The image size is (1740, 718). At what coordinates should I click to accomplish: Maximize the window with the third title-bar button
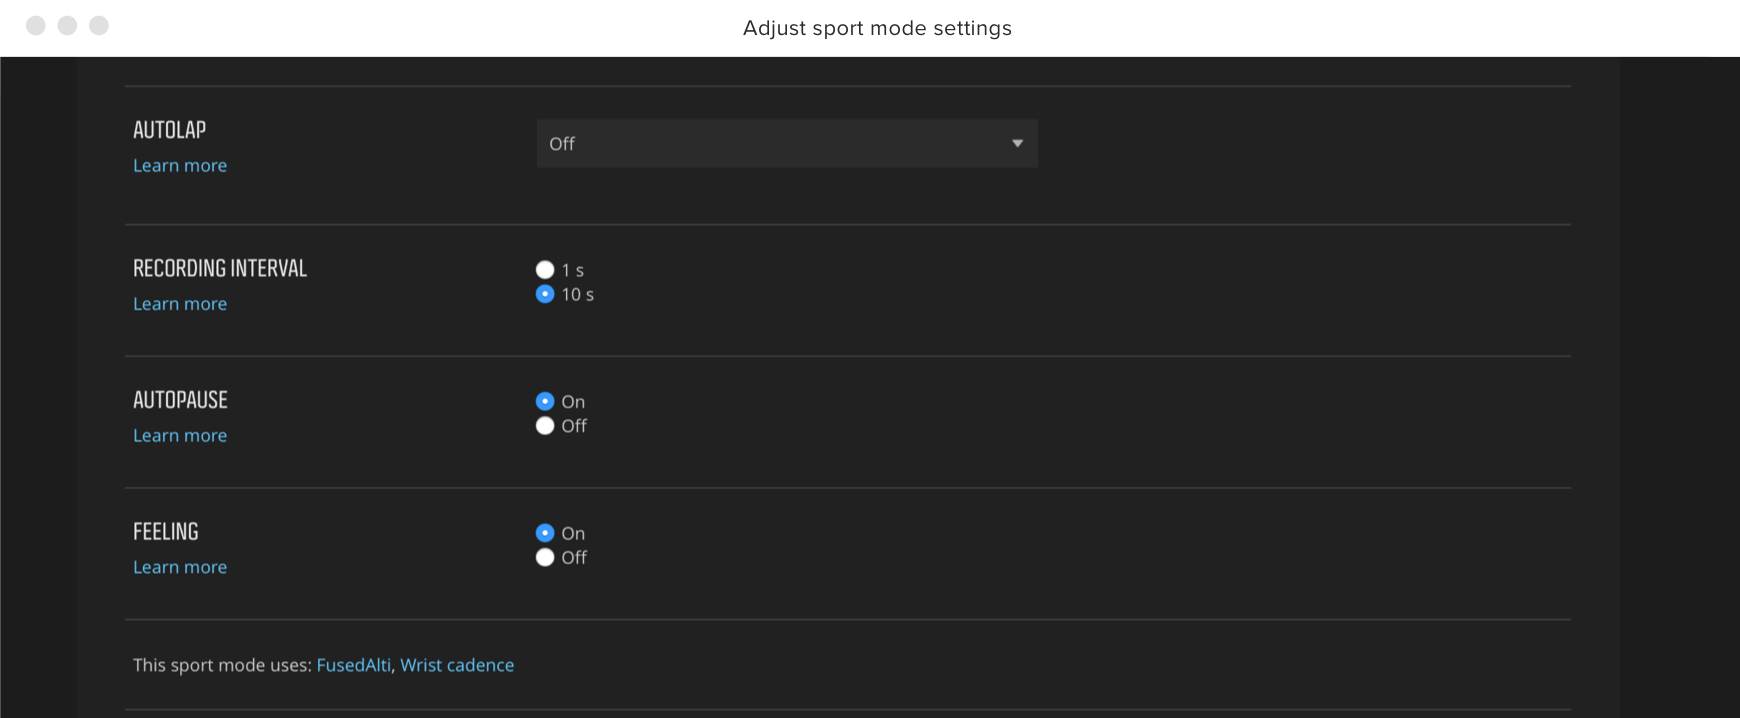tap(99, 25)
